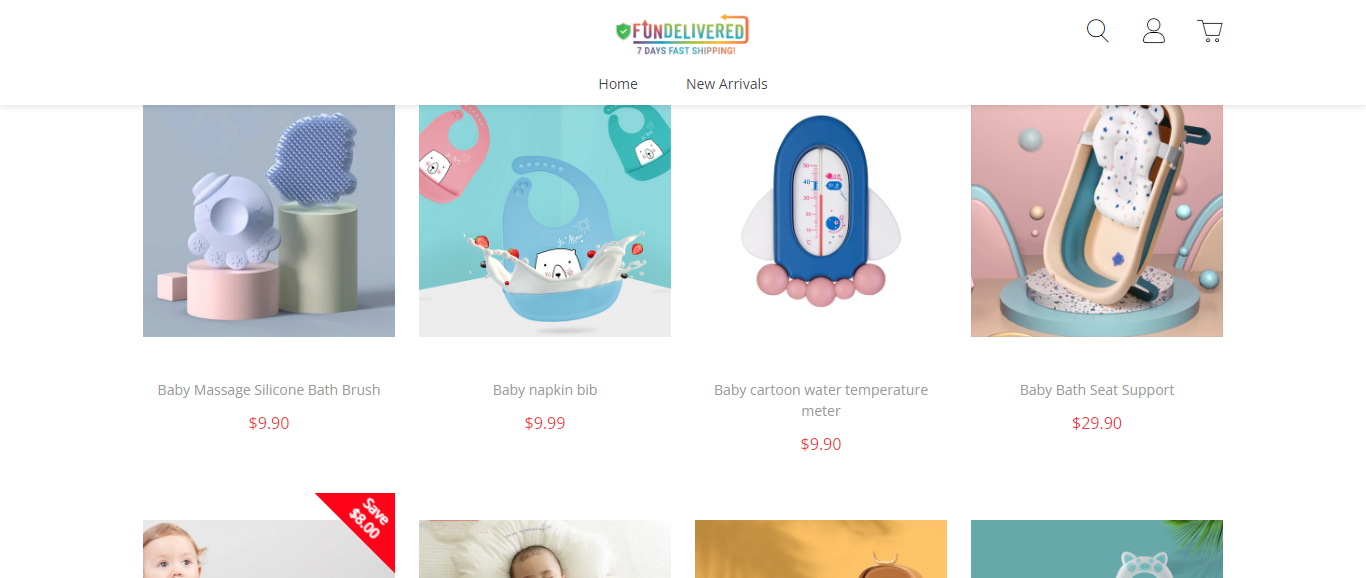
Task: Select the bath seat support product image
Action: click(x=1097, y=221)
